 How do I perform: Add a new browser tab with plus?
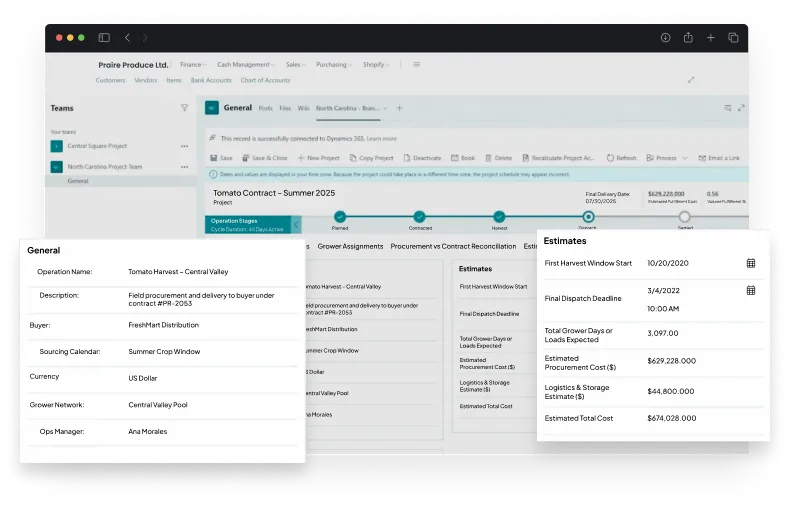pos(710,37)
